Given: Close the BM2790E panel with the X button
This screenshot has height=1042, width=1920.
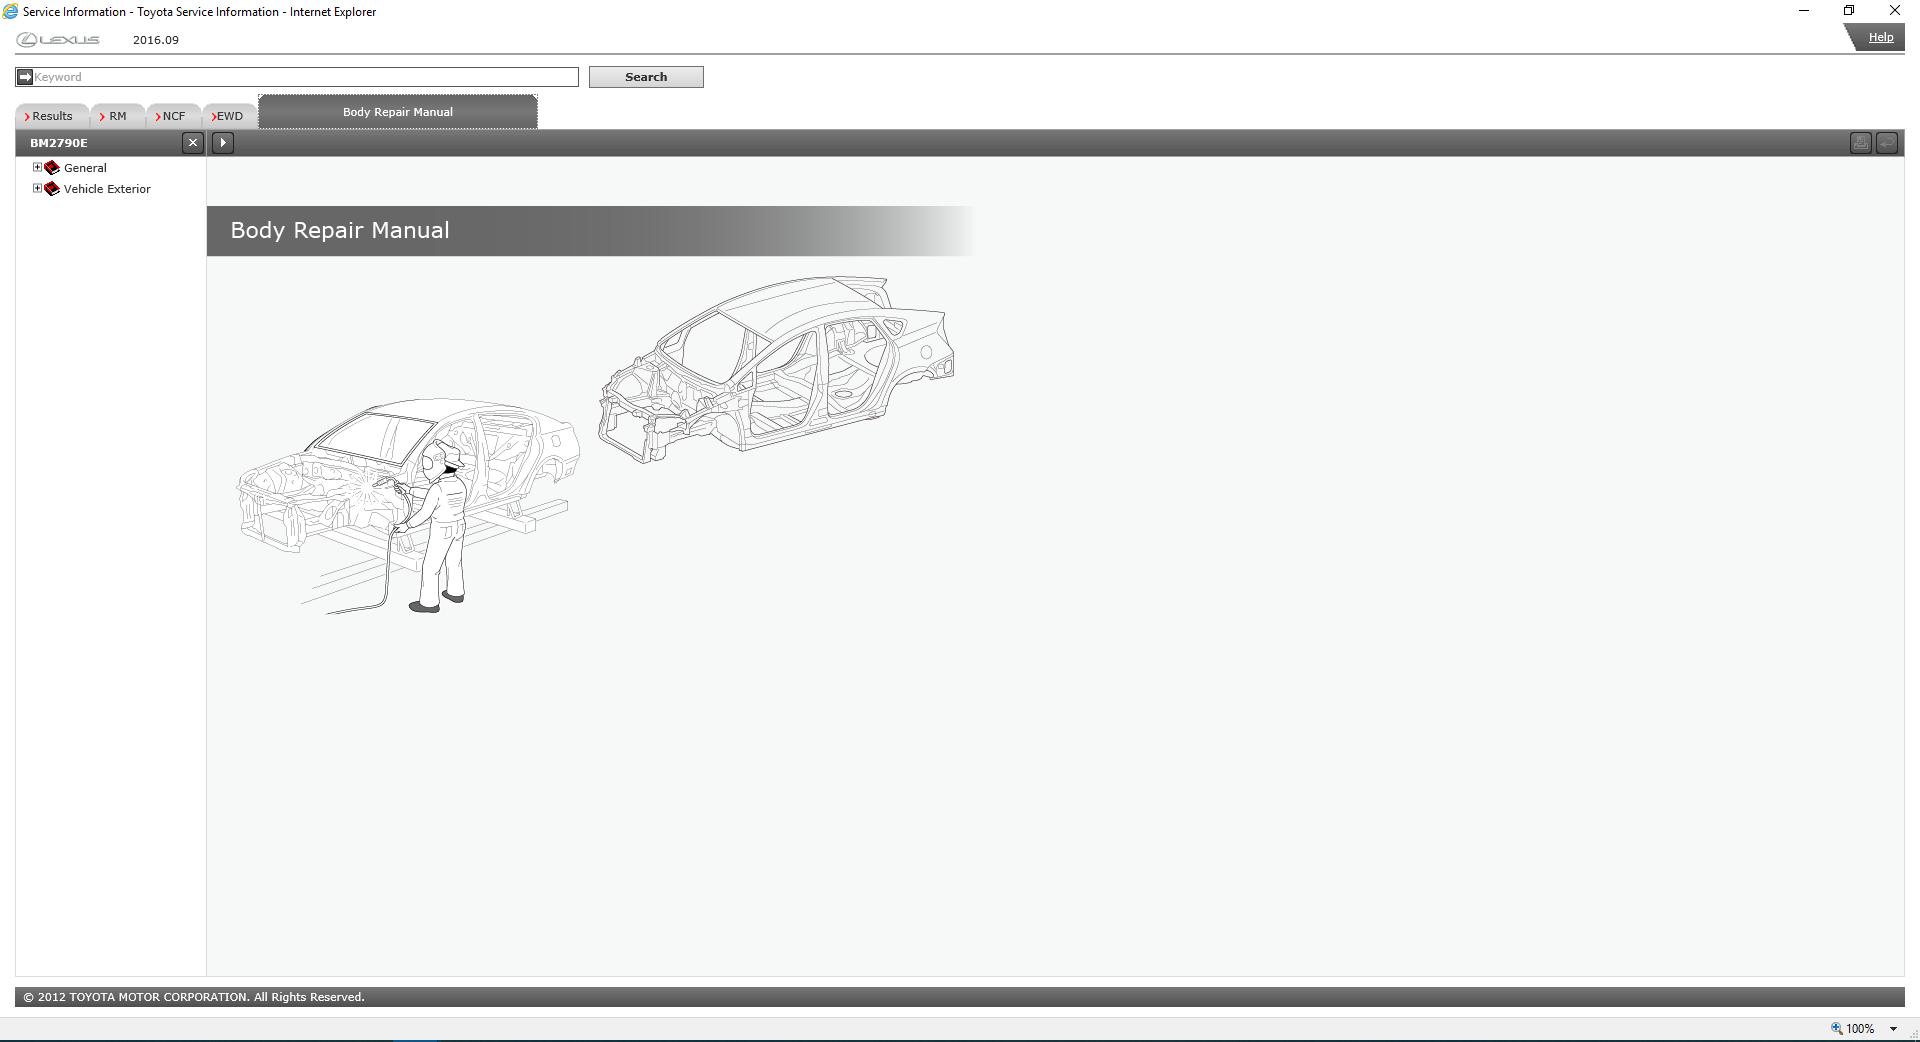Looking at the screenshot, I should (193, 143).
